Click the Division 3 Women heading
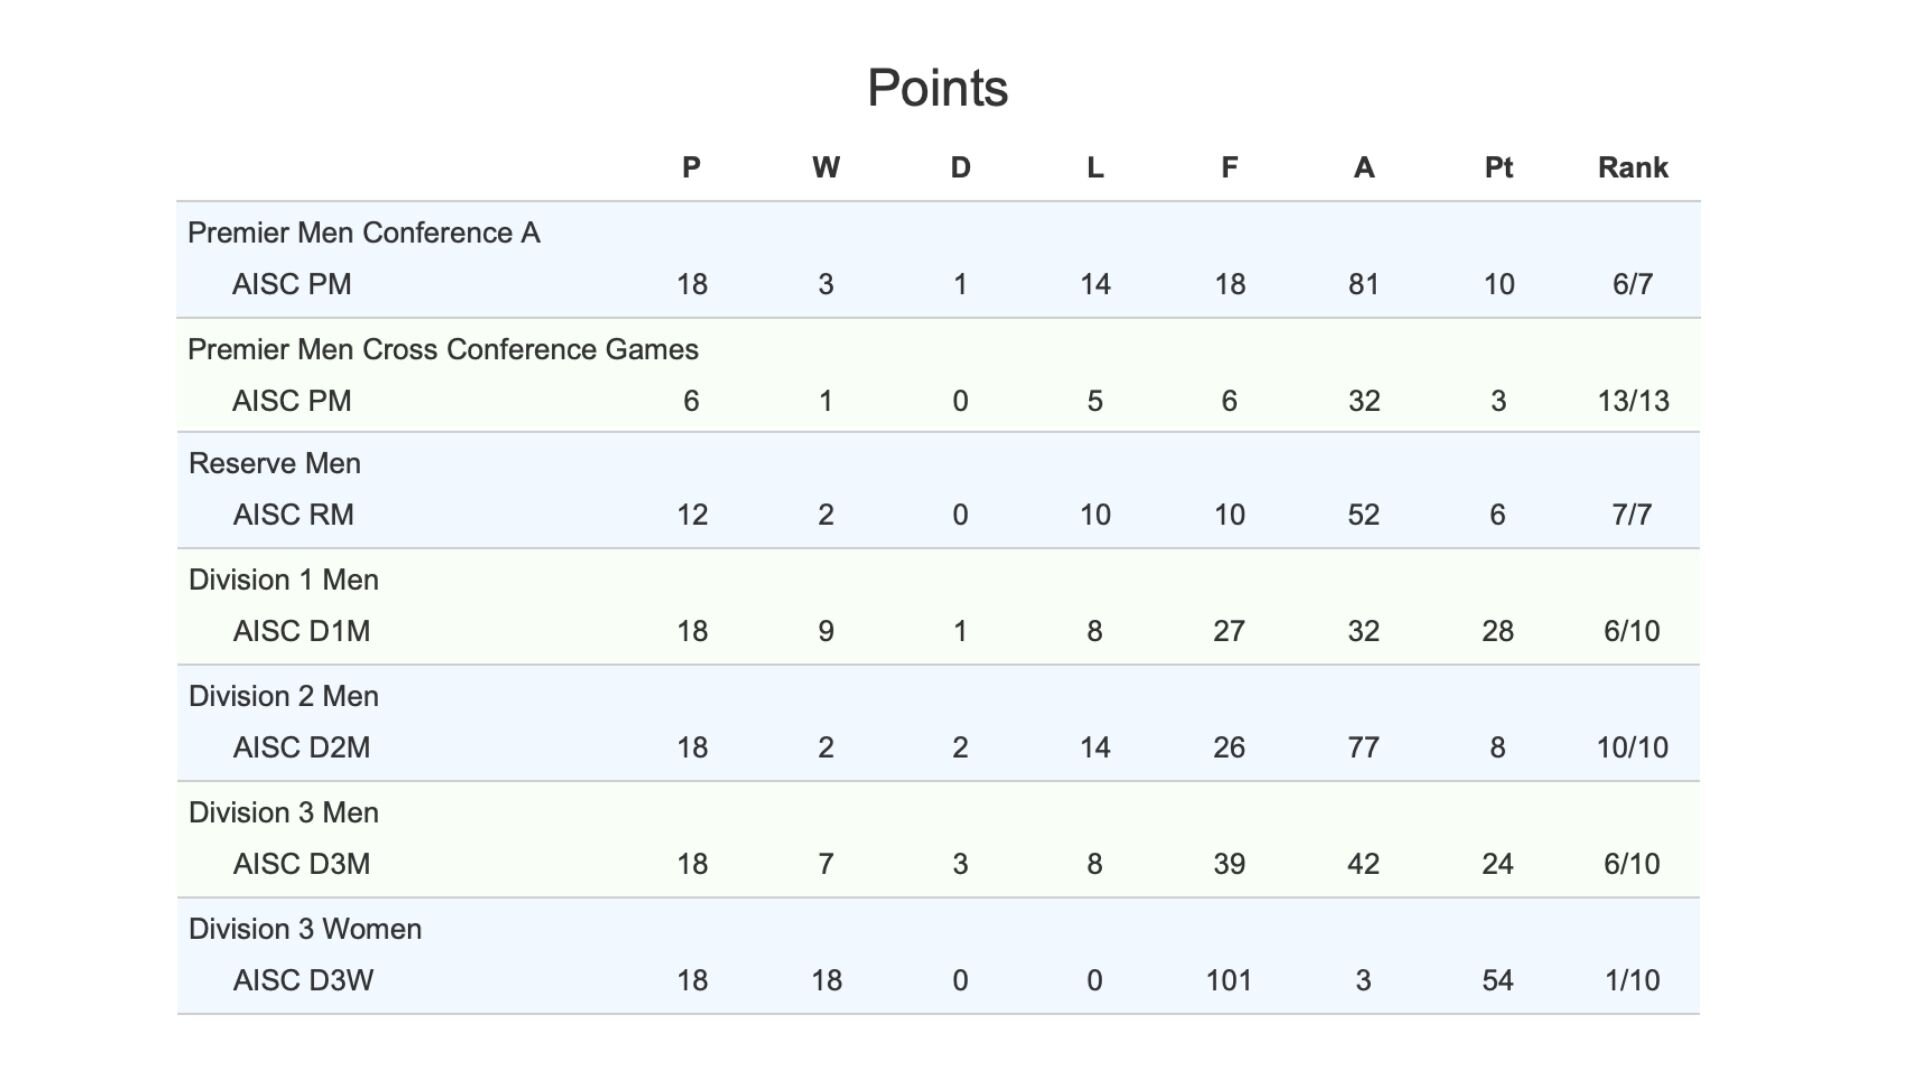 305,929
